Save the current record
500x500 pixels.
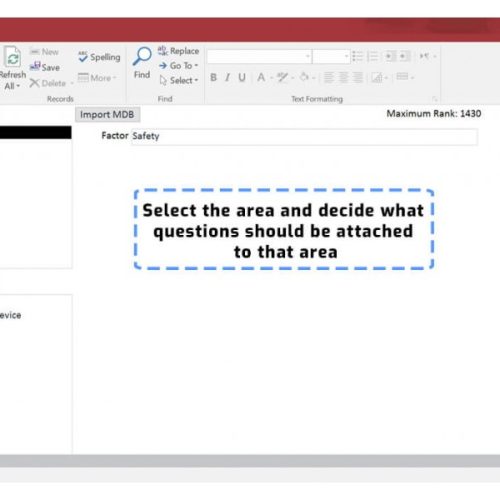coord(45,67)
